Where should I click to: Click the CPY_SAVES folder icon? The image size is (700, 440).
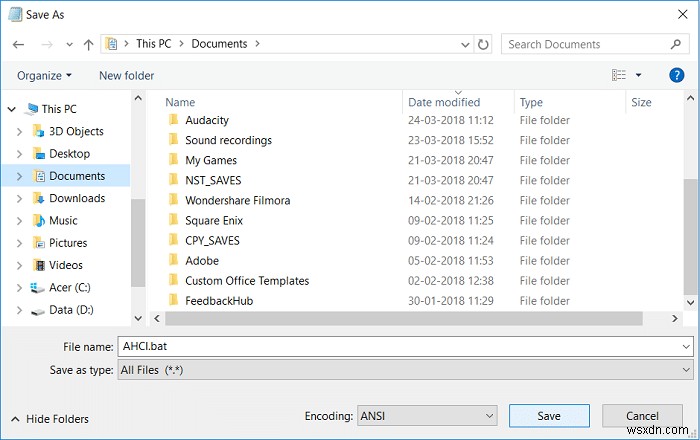pyautogui.click(x=174, y=240)
